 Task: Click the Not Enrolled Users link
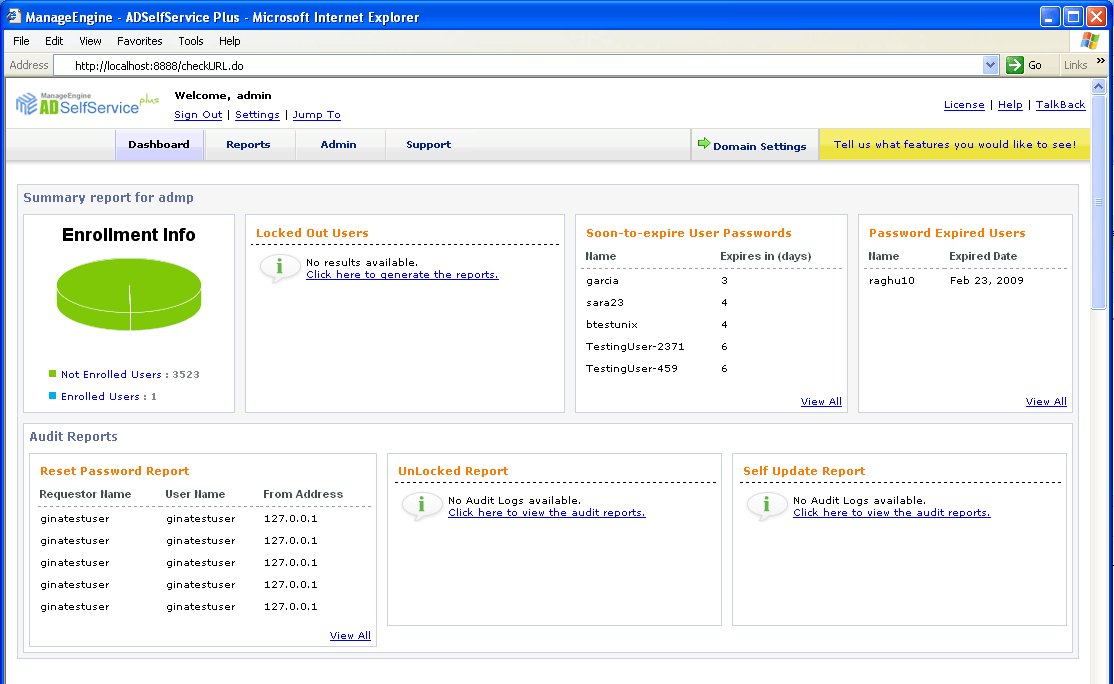[112, 374]
